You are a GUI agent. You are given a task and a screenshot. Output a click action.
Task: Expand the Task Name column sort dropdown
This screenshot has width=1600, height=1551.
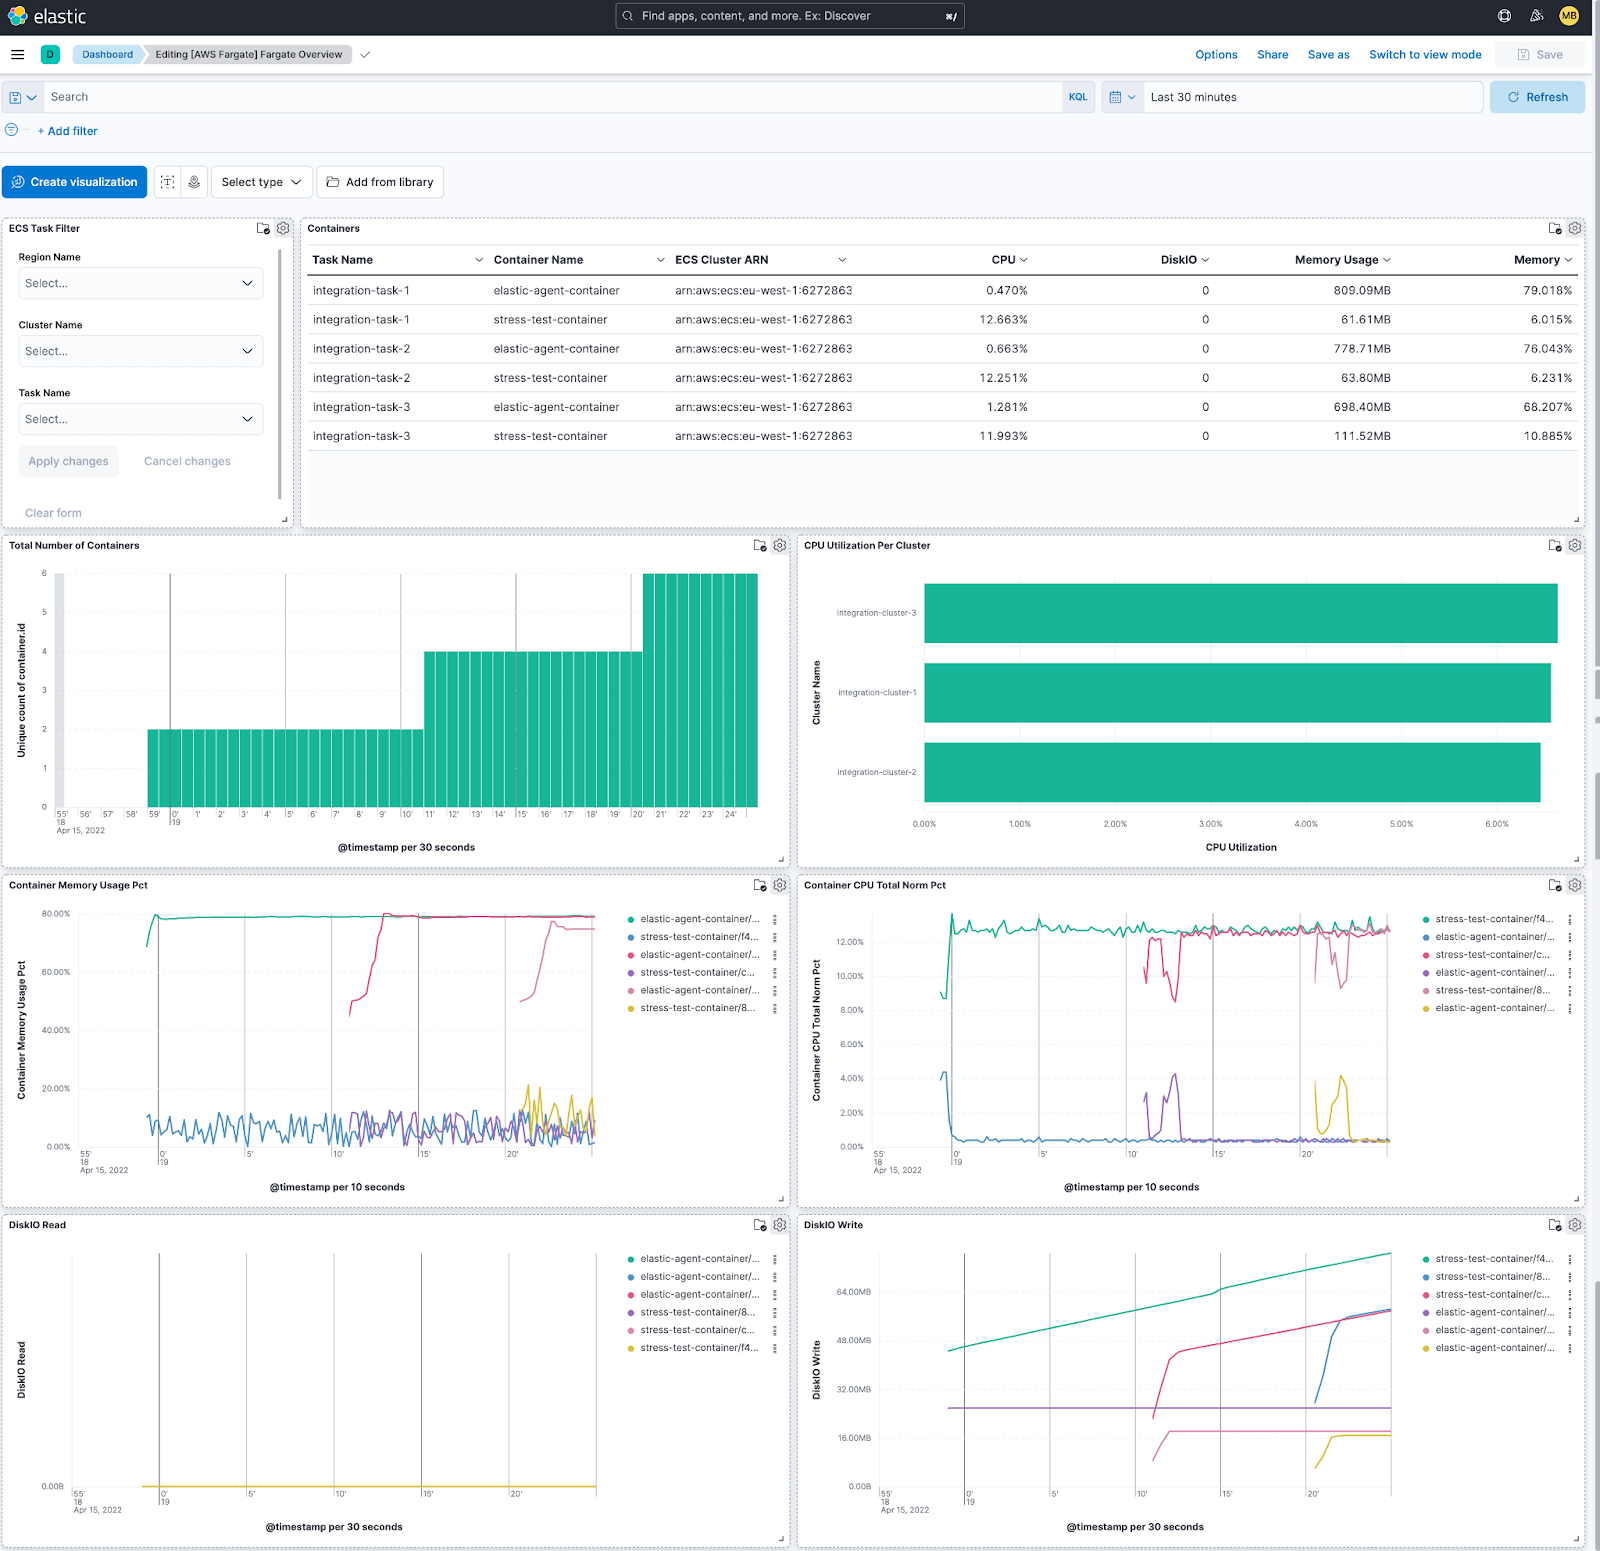click(479, 259)
